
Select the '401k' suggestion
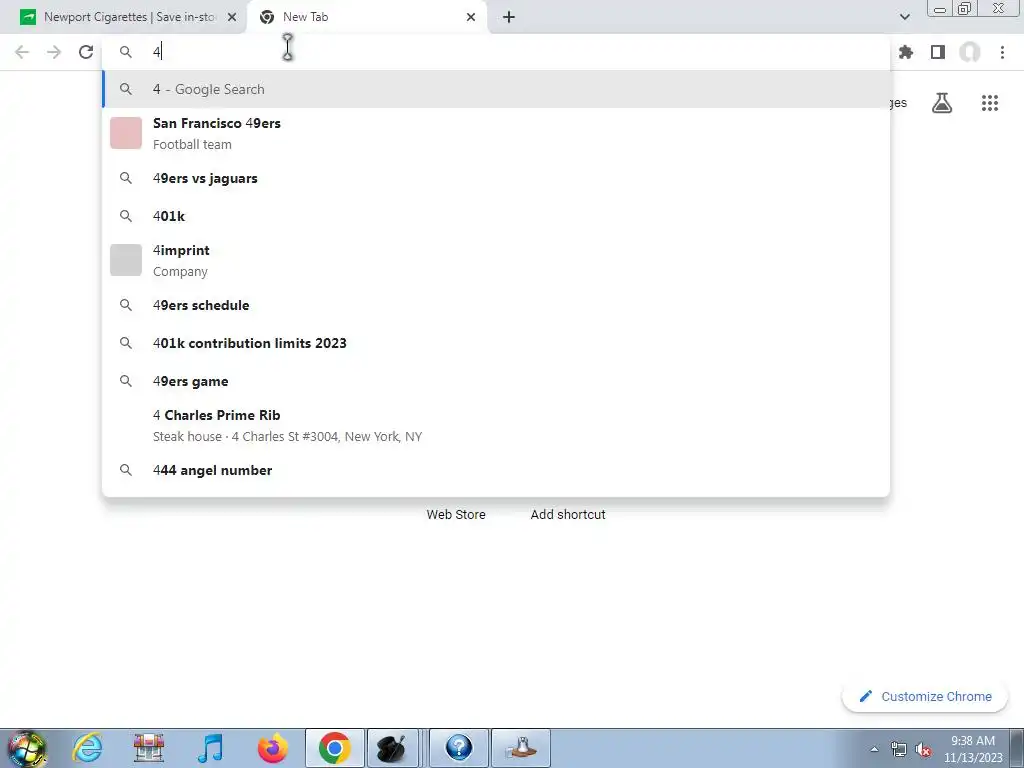496,216
